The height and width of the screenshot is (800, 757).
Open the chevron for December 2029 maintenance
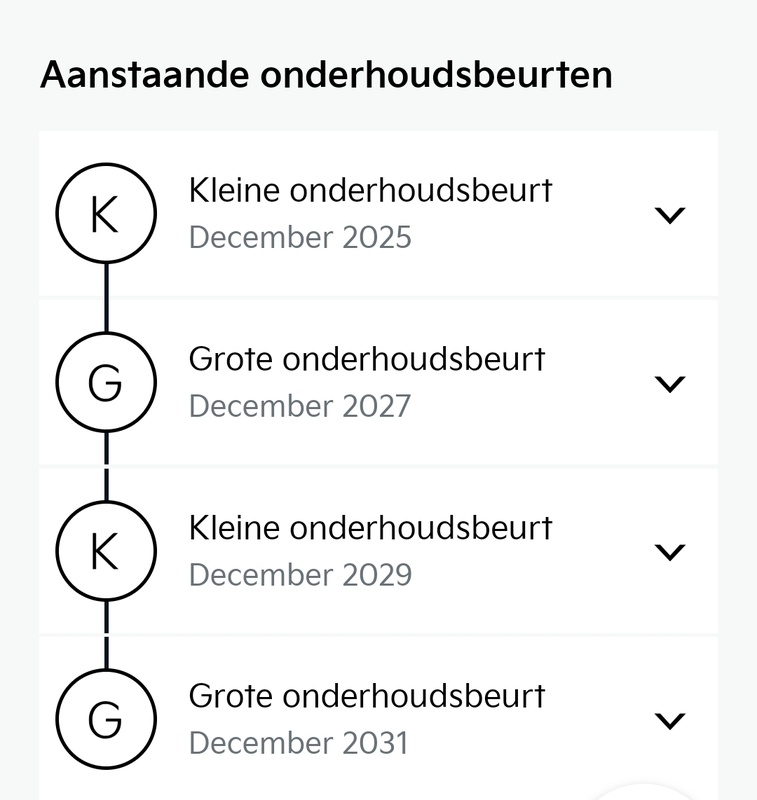(x=669, y=551)
